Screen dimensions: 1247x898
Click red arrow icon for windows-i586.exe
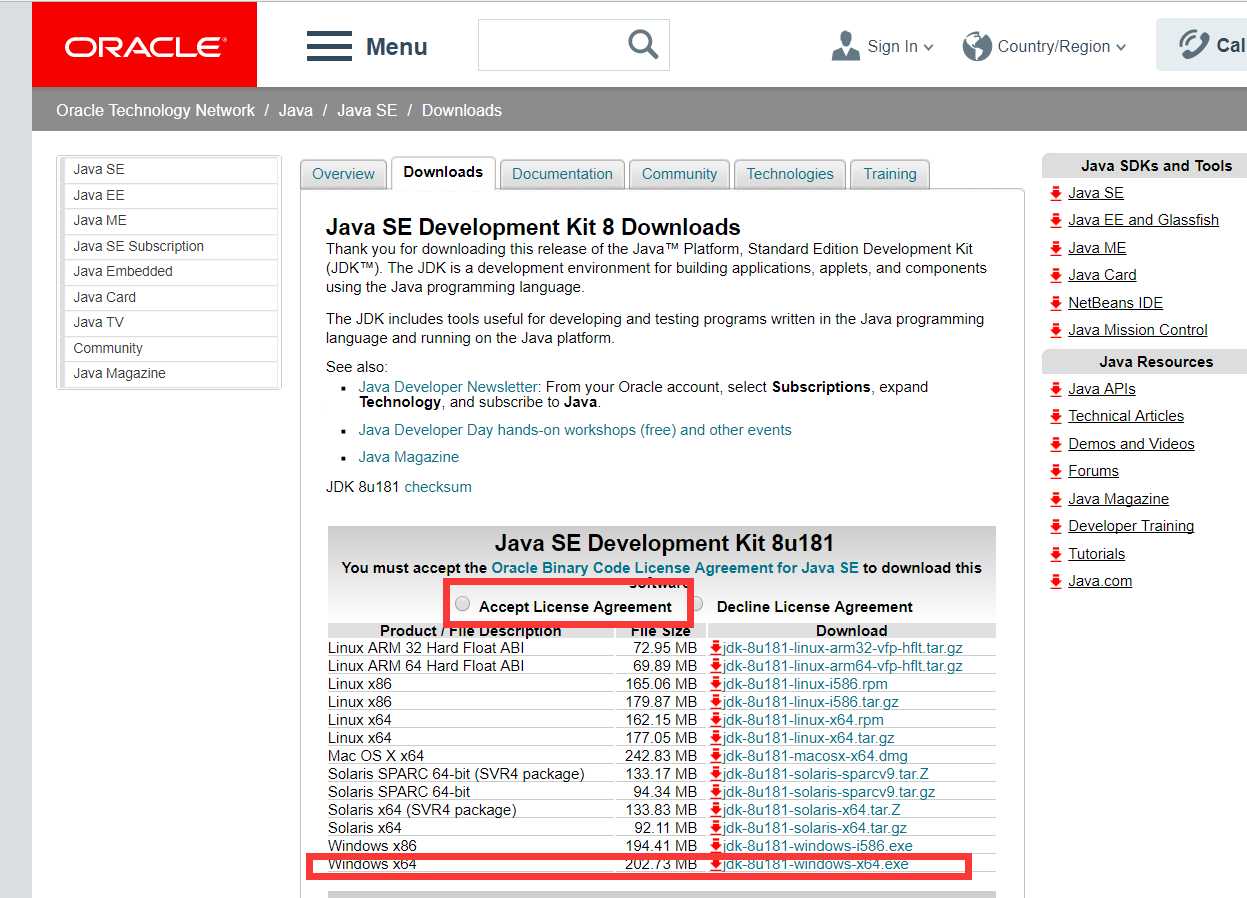click(716, 846)
